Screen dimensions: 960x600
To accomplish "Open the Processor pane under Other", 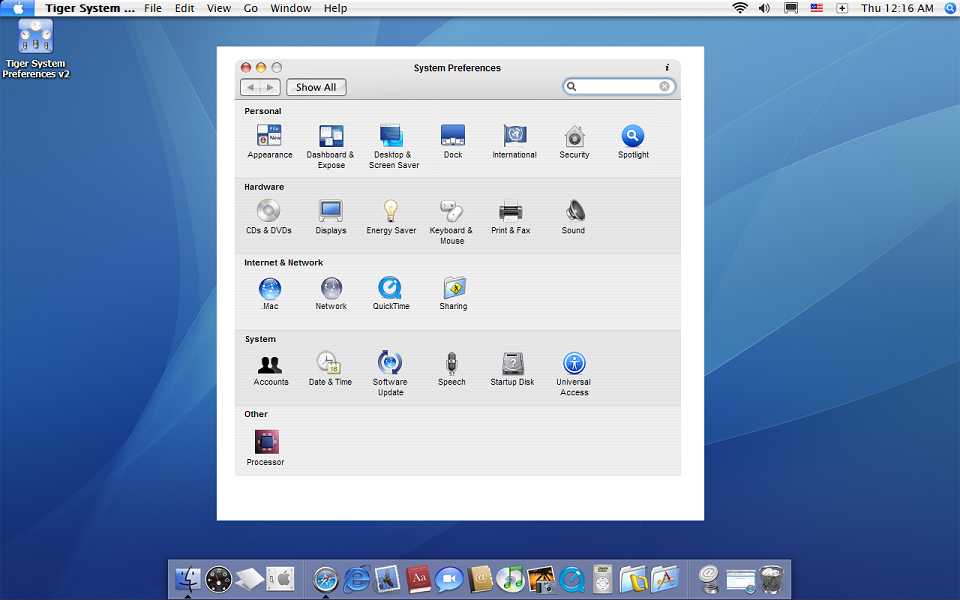I will pos(266,448).
